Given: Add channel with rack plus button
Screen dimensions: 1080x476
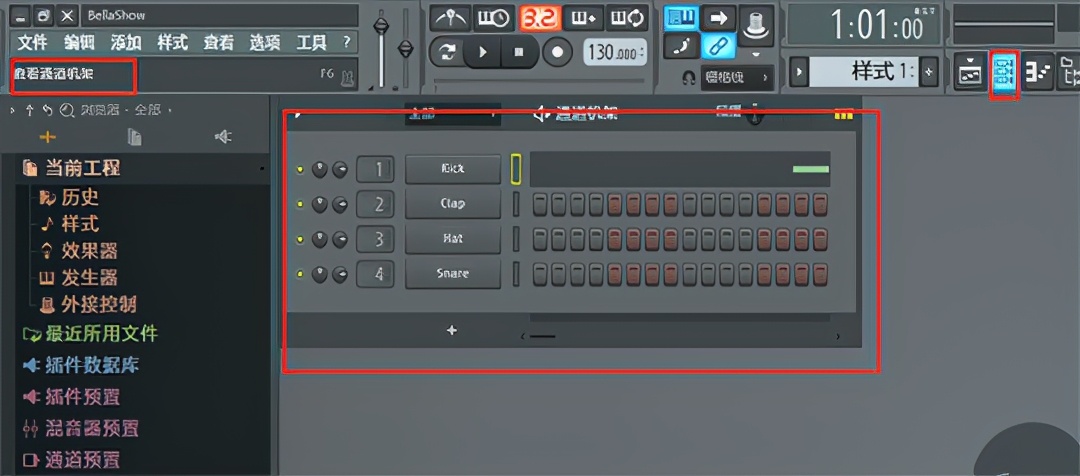Looking at the screenshot, I should click(452, 331).
